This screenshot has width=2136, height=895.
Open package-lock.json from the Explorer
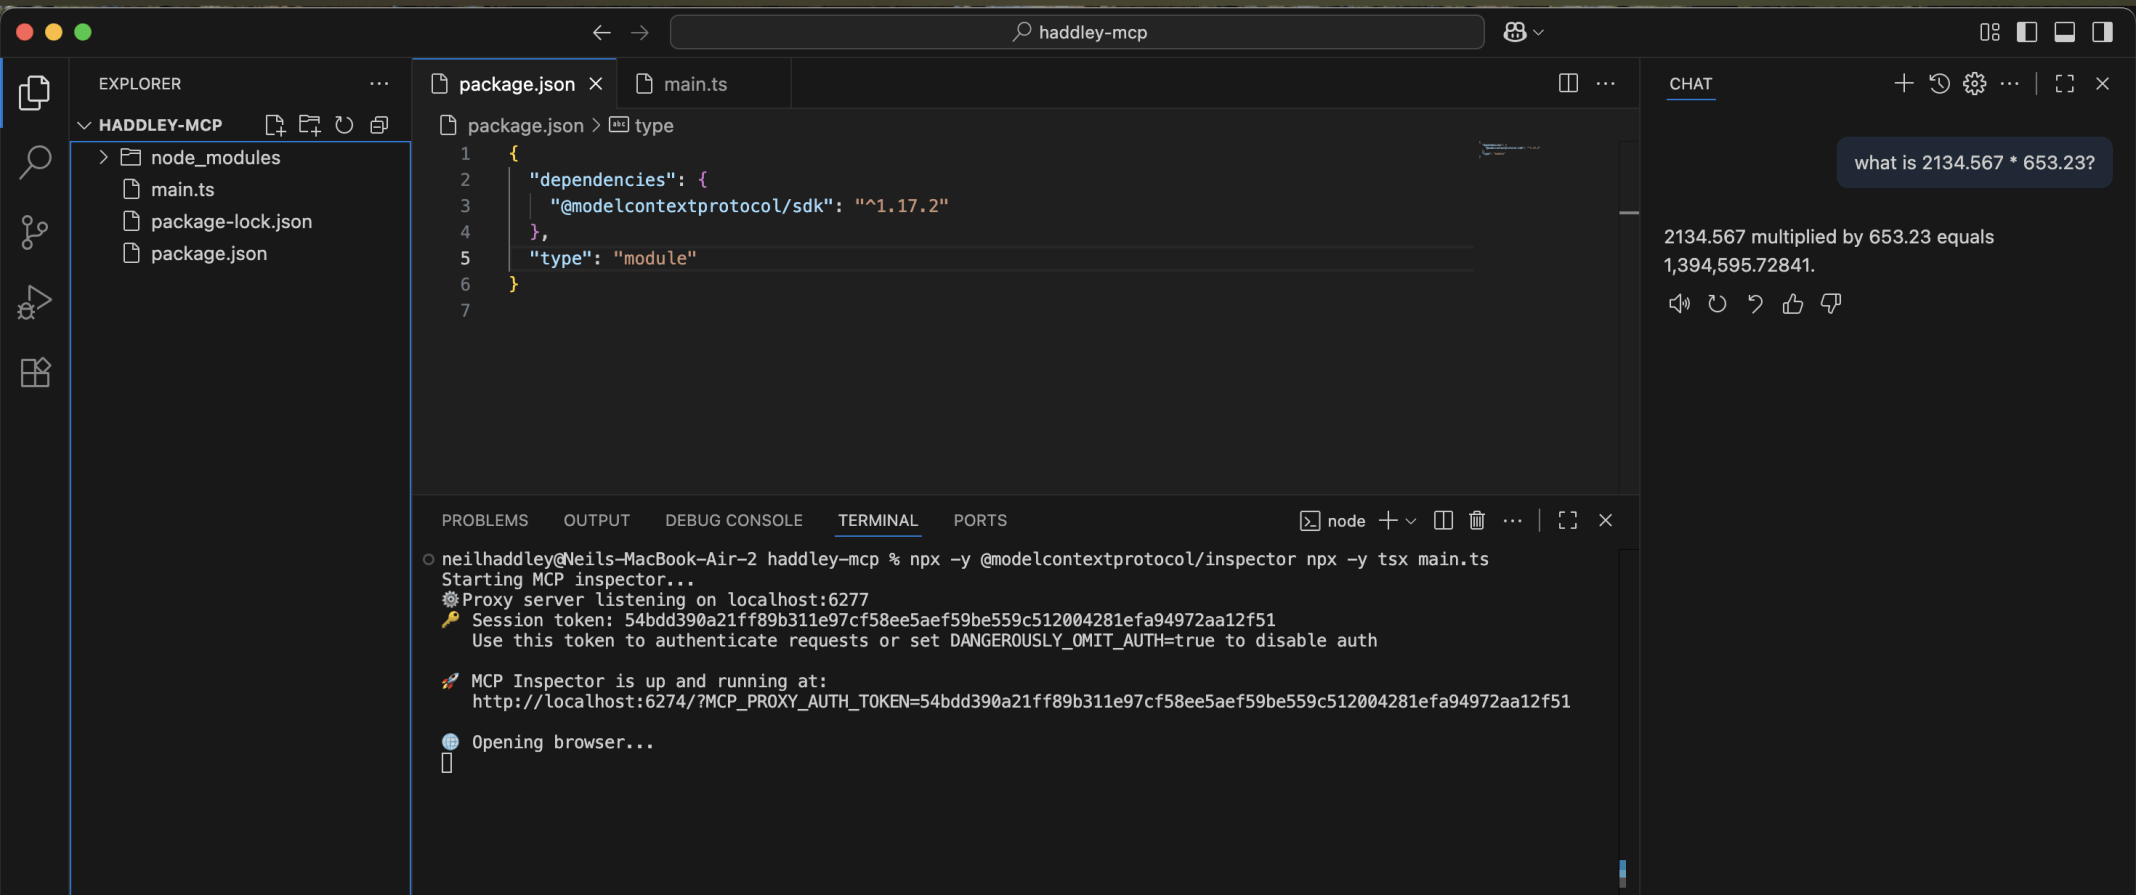click(x=231, y=221)
